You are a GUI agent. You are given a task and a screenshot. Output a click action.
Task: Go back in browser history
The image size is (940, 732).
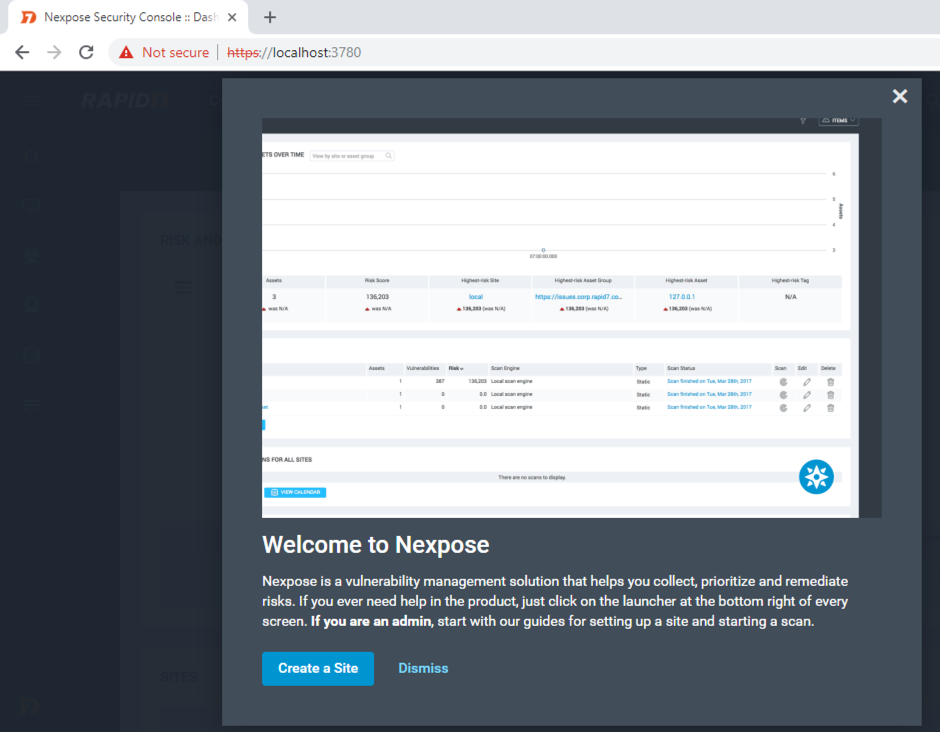coord(22,52)
